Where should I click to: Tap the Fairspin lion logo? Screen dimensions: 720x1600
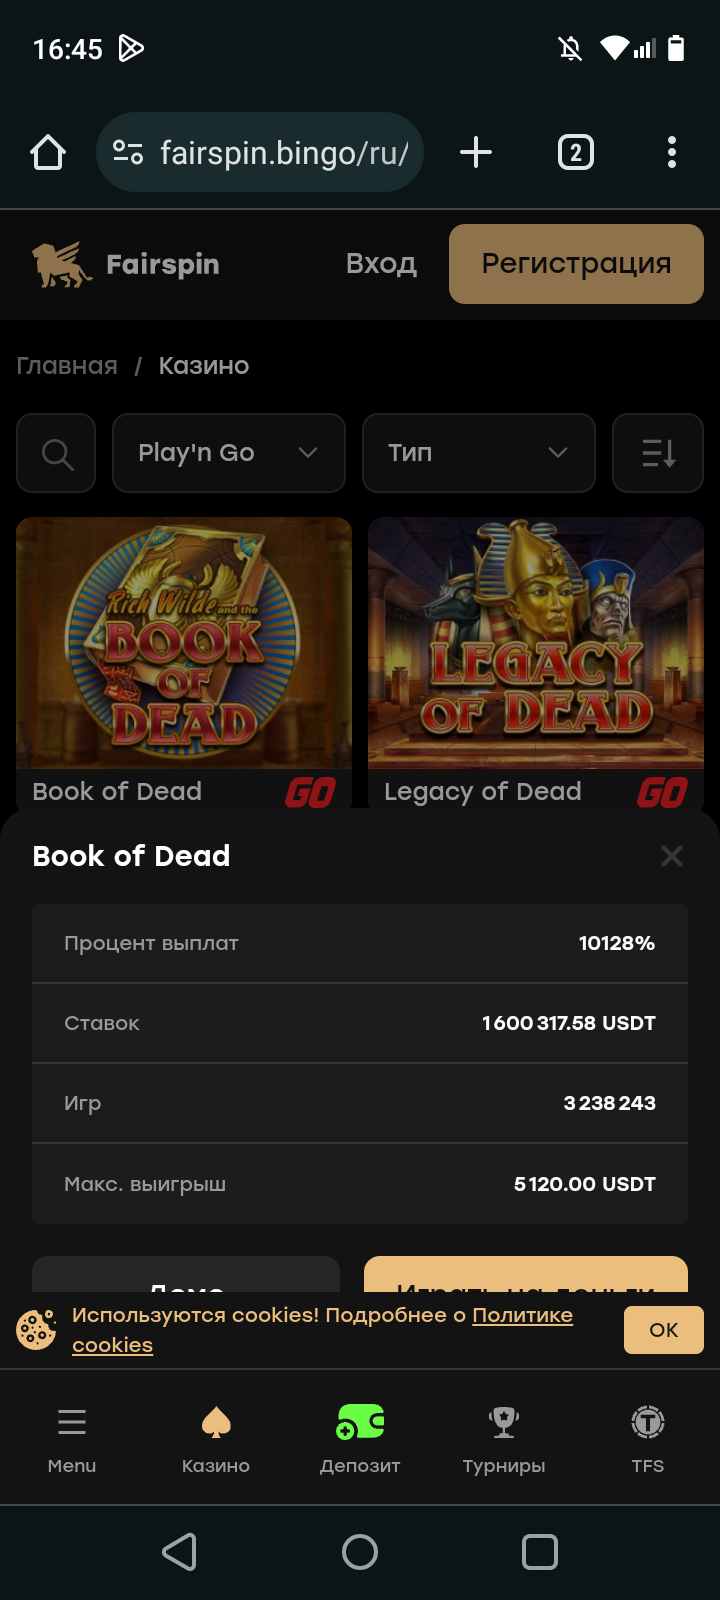point(62,265)
